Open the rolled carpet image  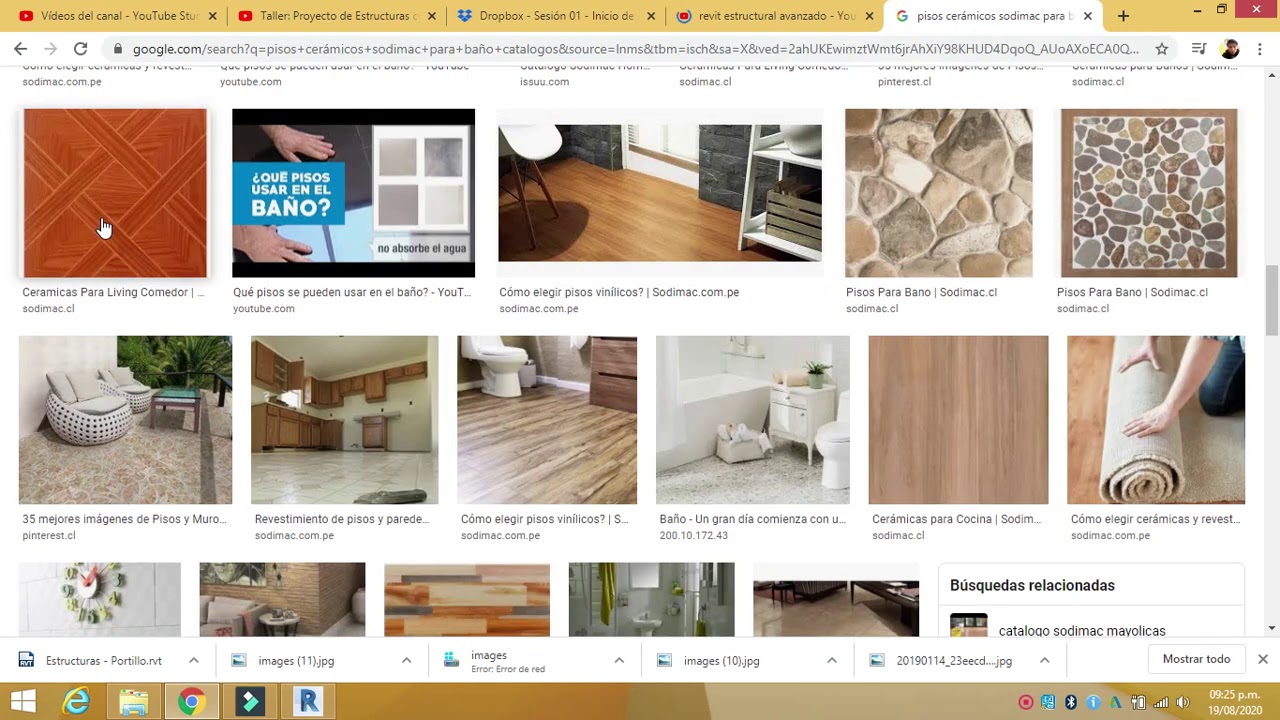pos(1156,420)
